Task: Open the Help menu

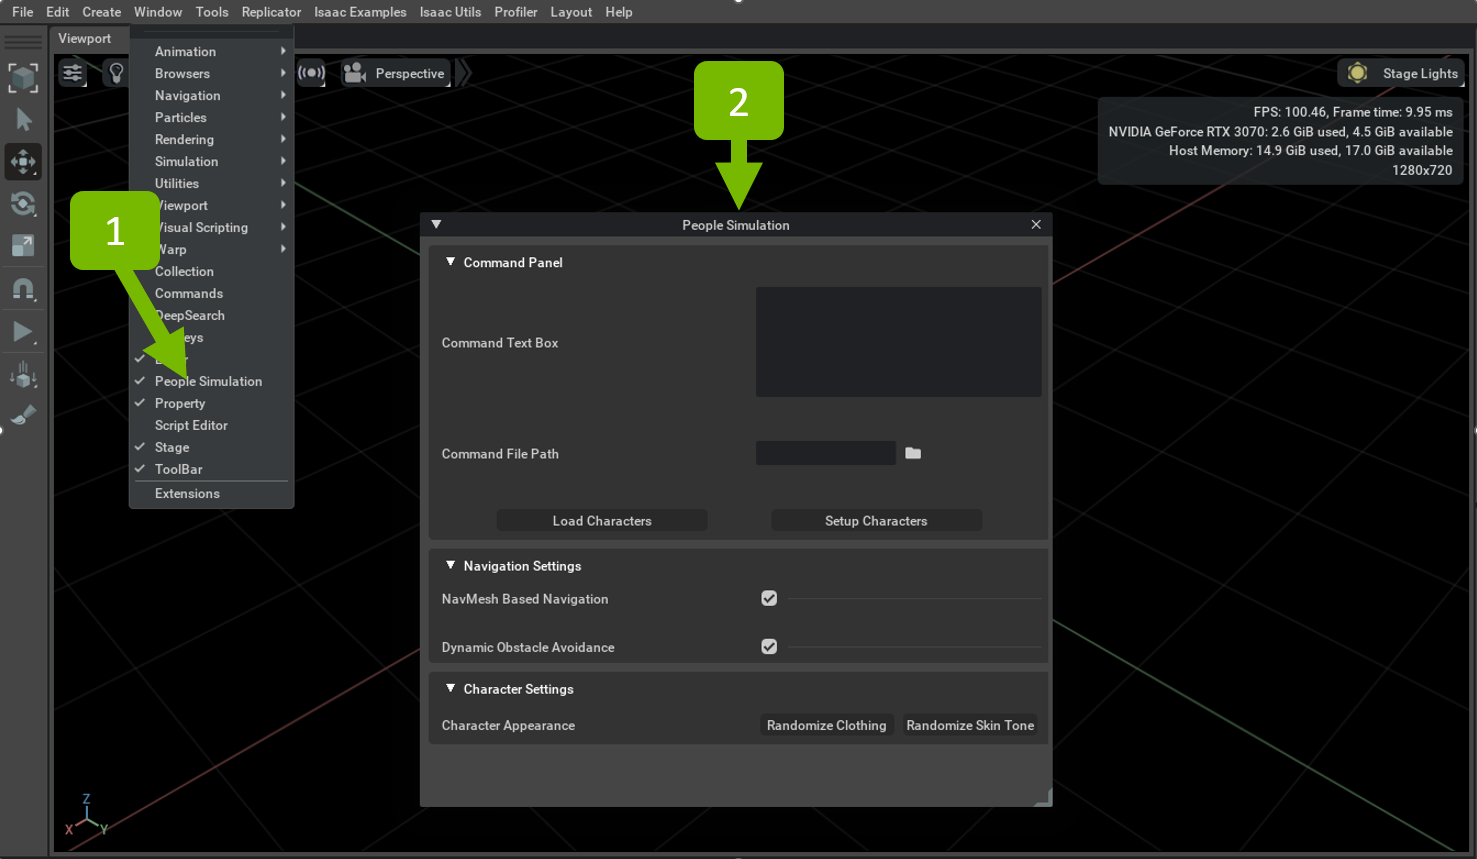Action: pyautogui.click(x=619, y=12)
